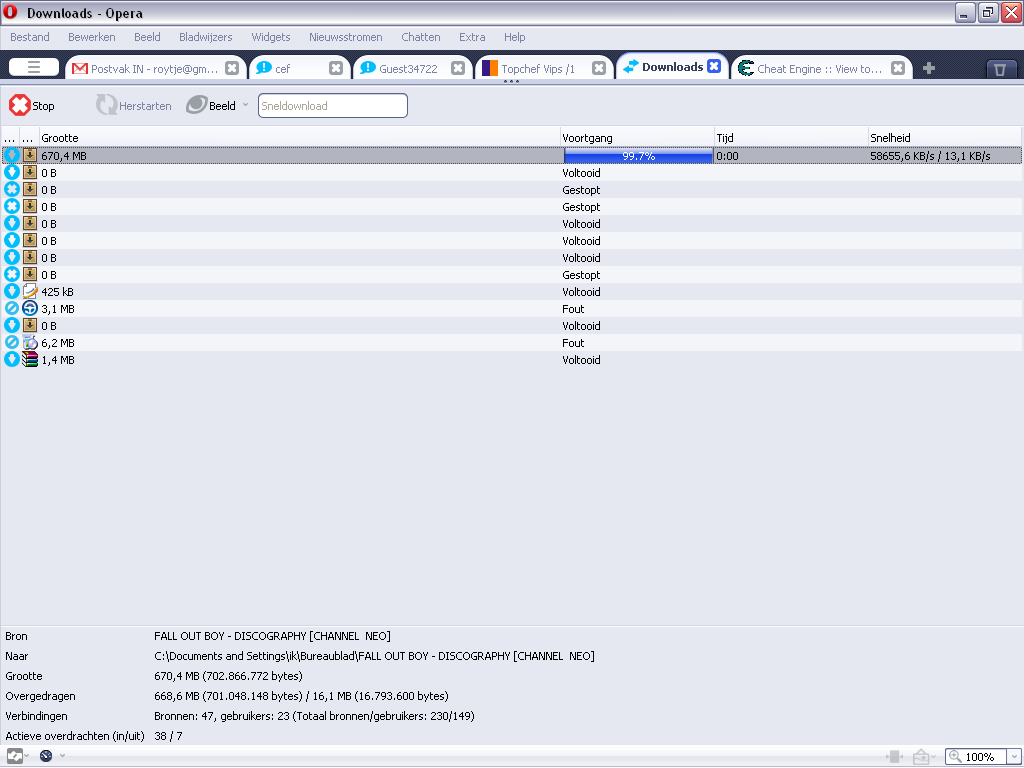Screen dimensions: 1024x768
Task: Focus the Sneldownload input field
Action: coord(332,105)
